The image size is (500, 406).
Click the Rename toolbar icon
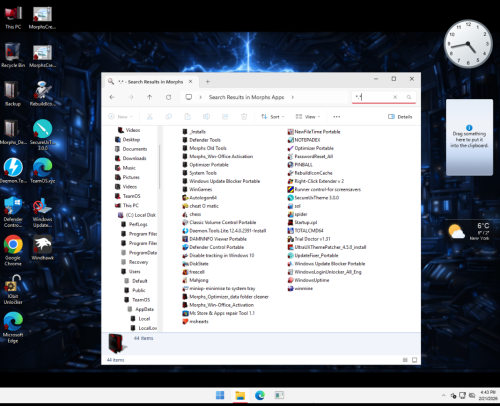click(206, 117)
